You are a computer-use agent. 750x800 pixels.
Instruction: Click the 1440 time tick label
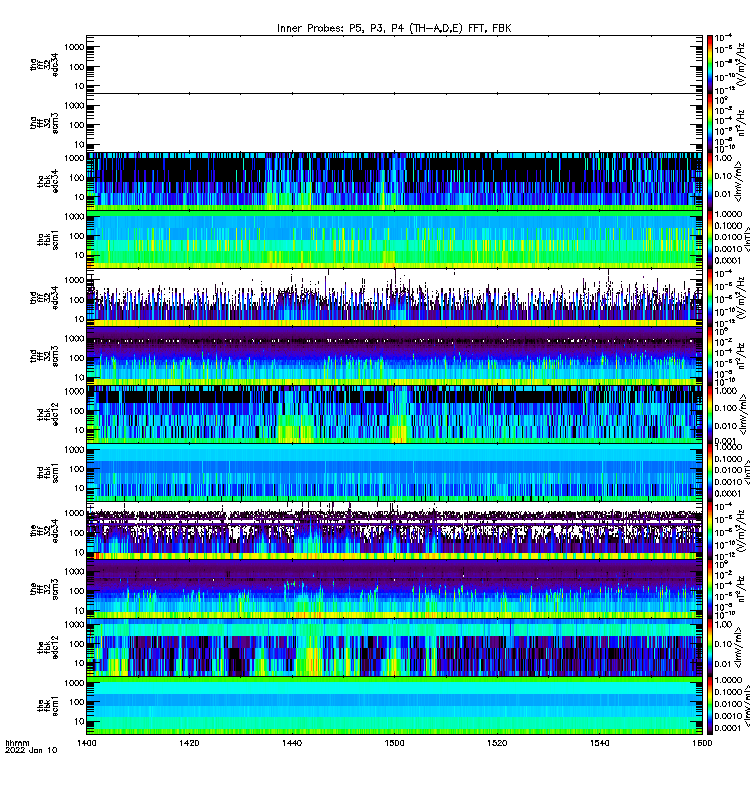click(292, 743)
